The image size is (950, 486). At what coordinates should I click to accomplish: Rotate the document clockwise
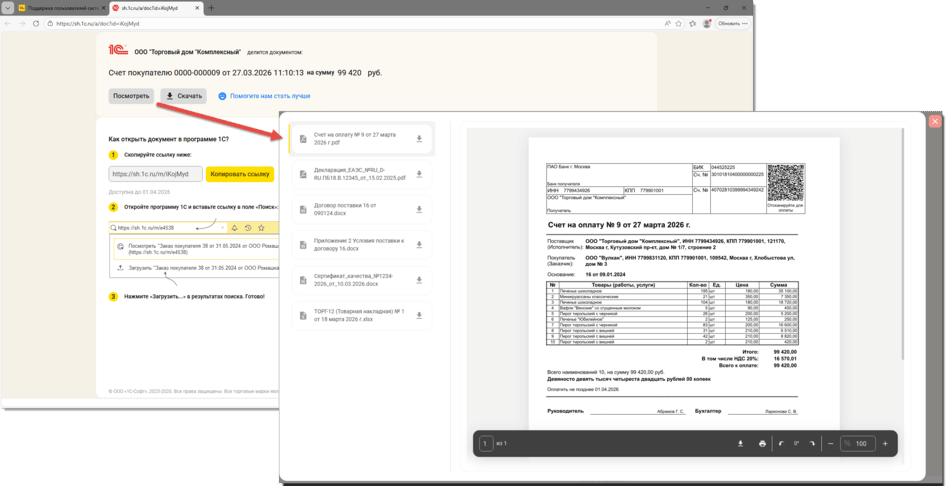click(x=811, y=443)
